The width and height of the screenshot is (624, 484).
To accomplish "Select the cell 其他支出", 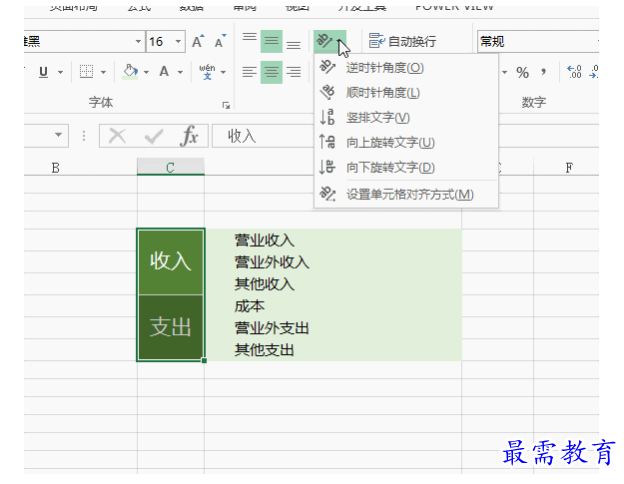I will (x=333, y=350).
